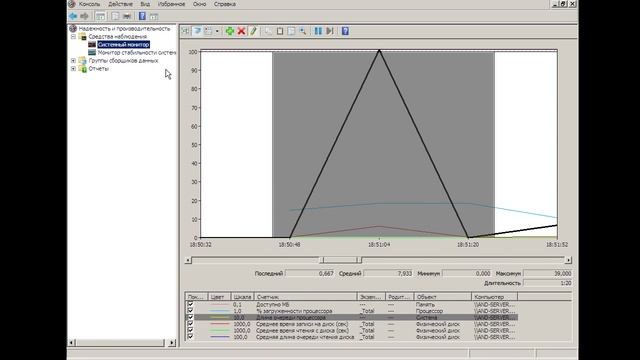Open monitor Help question icon
This screenshot has width=640, height=360.
point(345,31)
